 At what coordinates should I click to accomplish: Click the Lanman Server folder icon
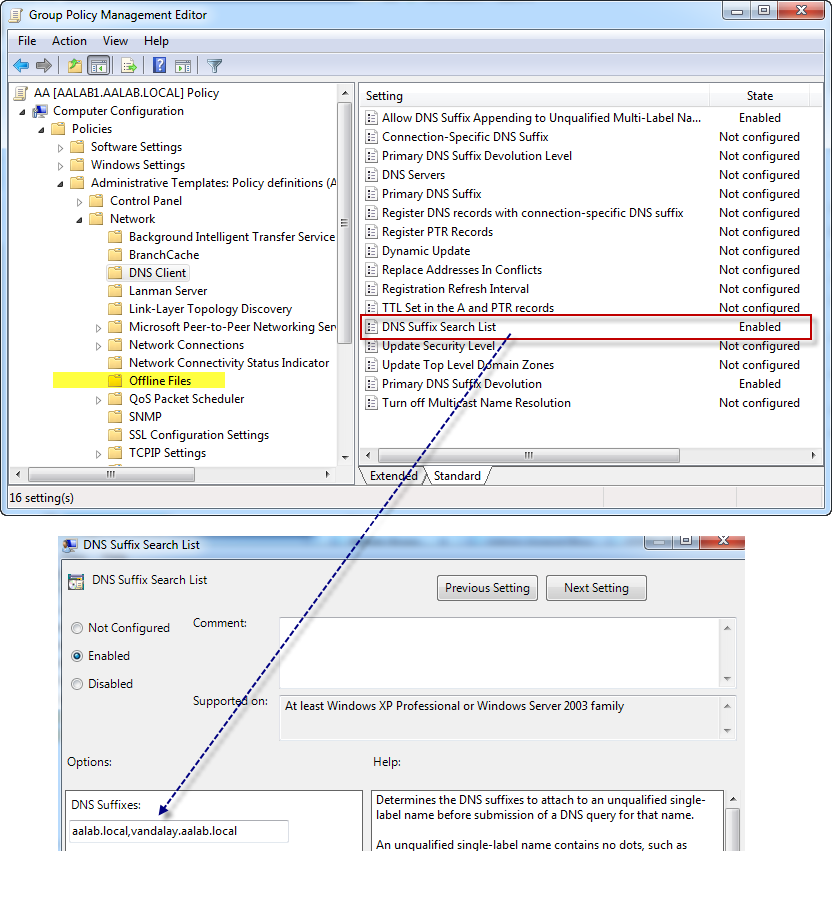pyautogui.click(x=115, y=291)
